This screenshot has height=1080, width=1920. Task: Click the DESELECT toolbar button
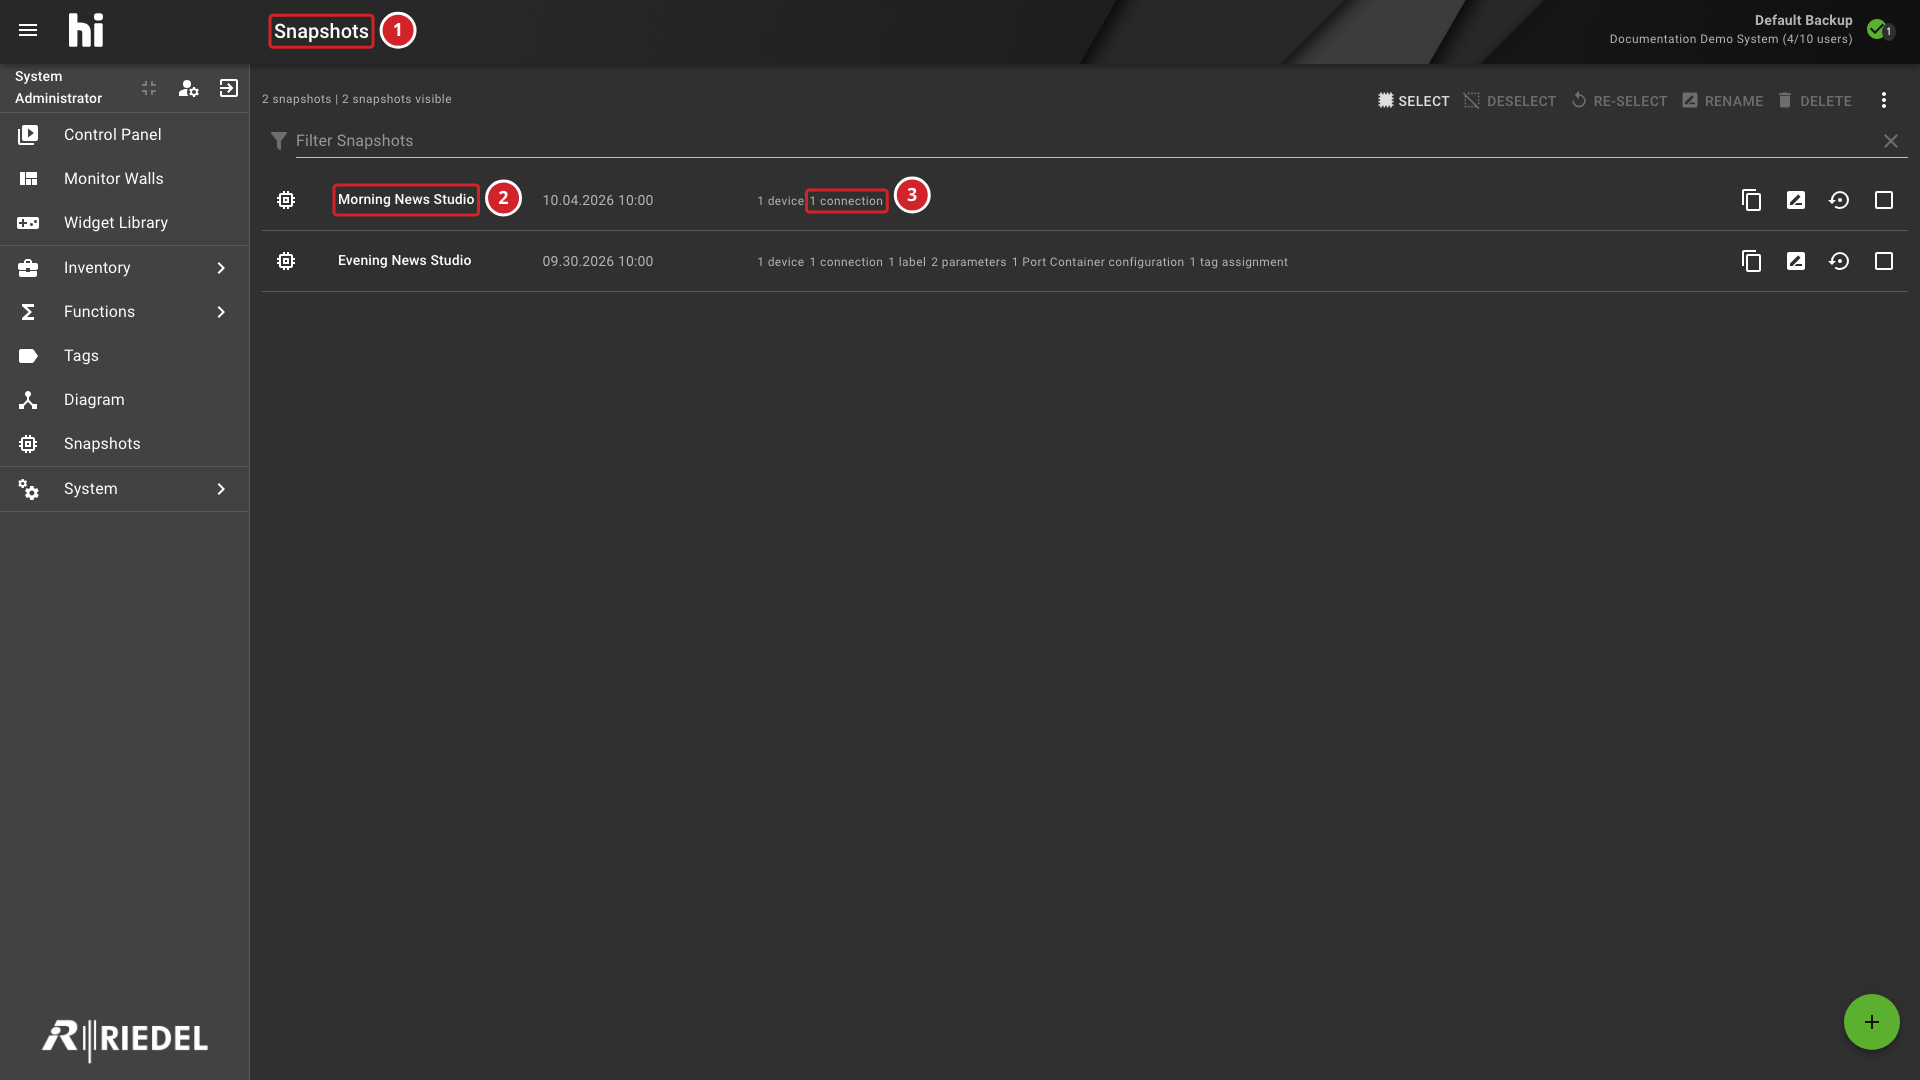[x=1509, y=100]
